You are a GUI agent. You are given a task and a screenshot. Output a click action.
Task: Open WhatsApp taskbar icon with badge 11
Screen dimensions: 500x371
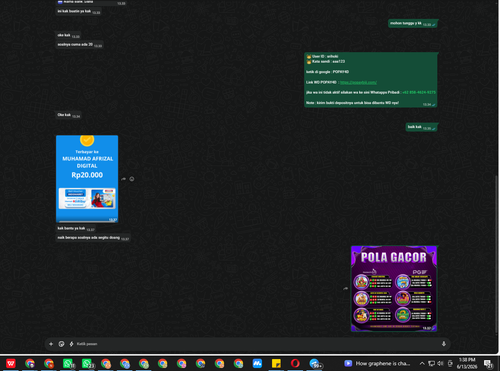point(68,363)
